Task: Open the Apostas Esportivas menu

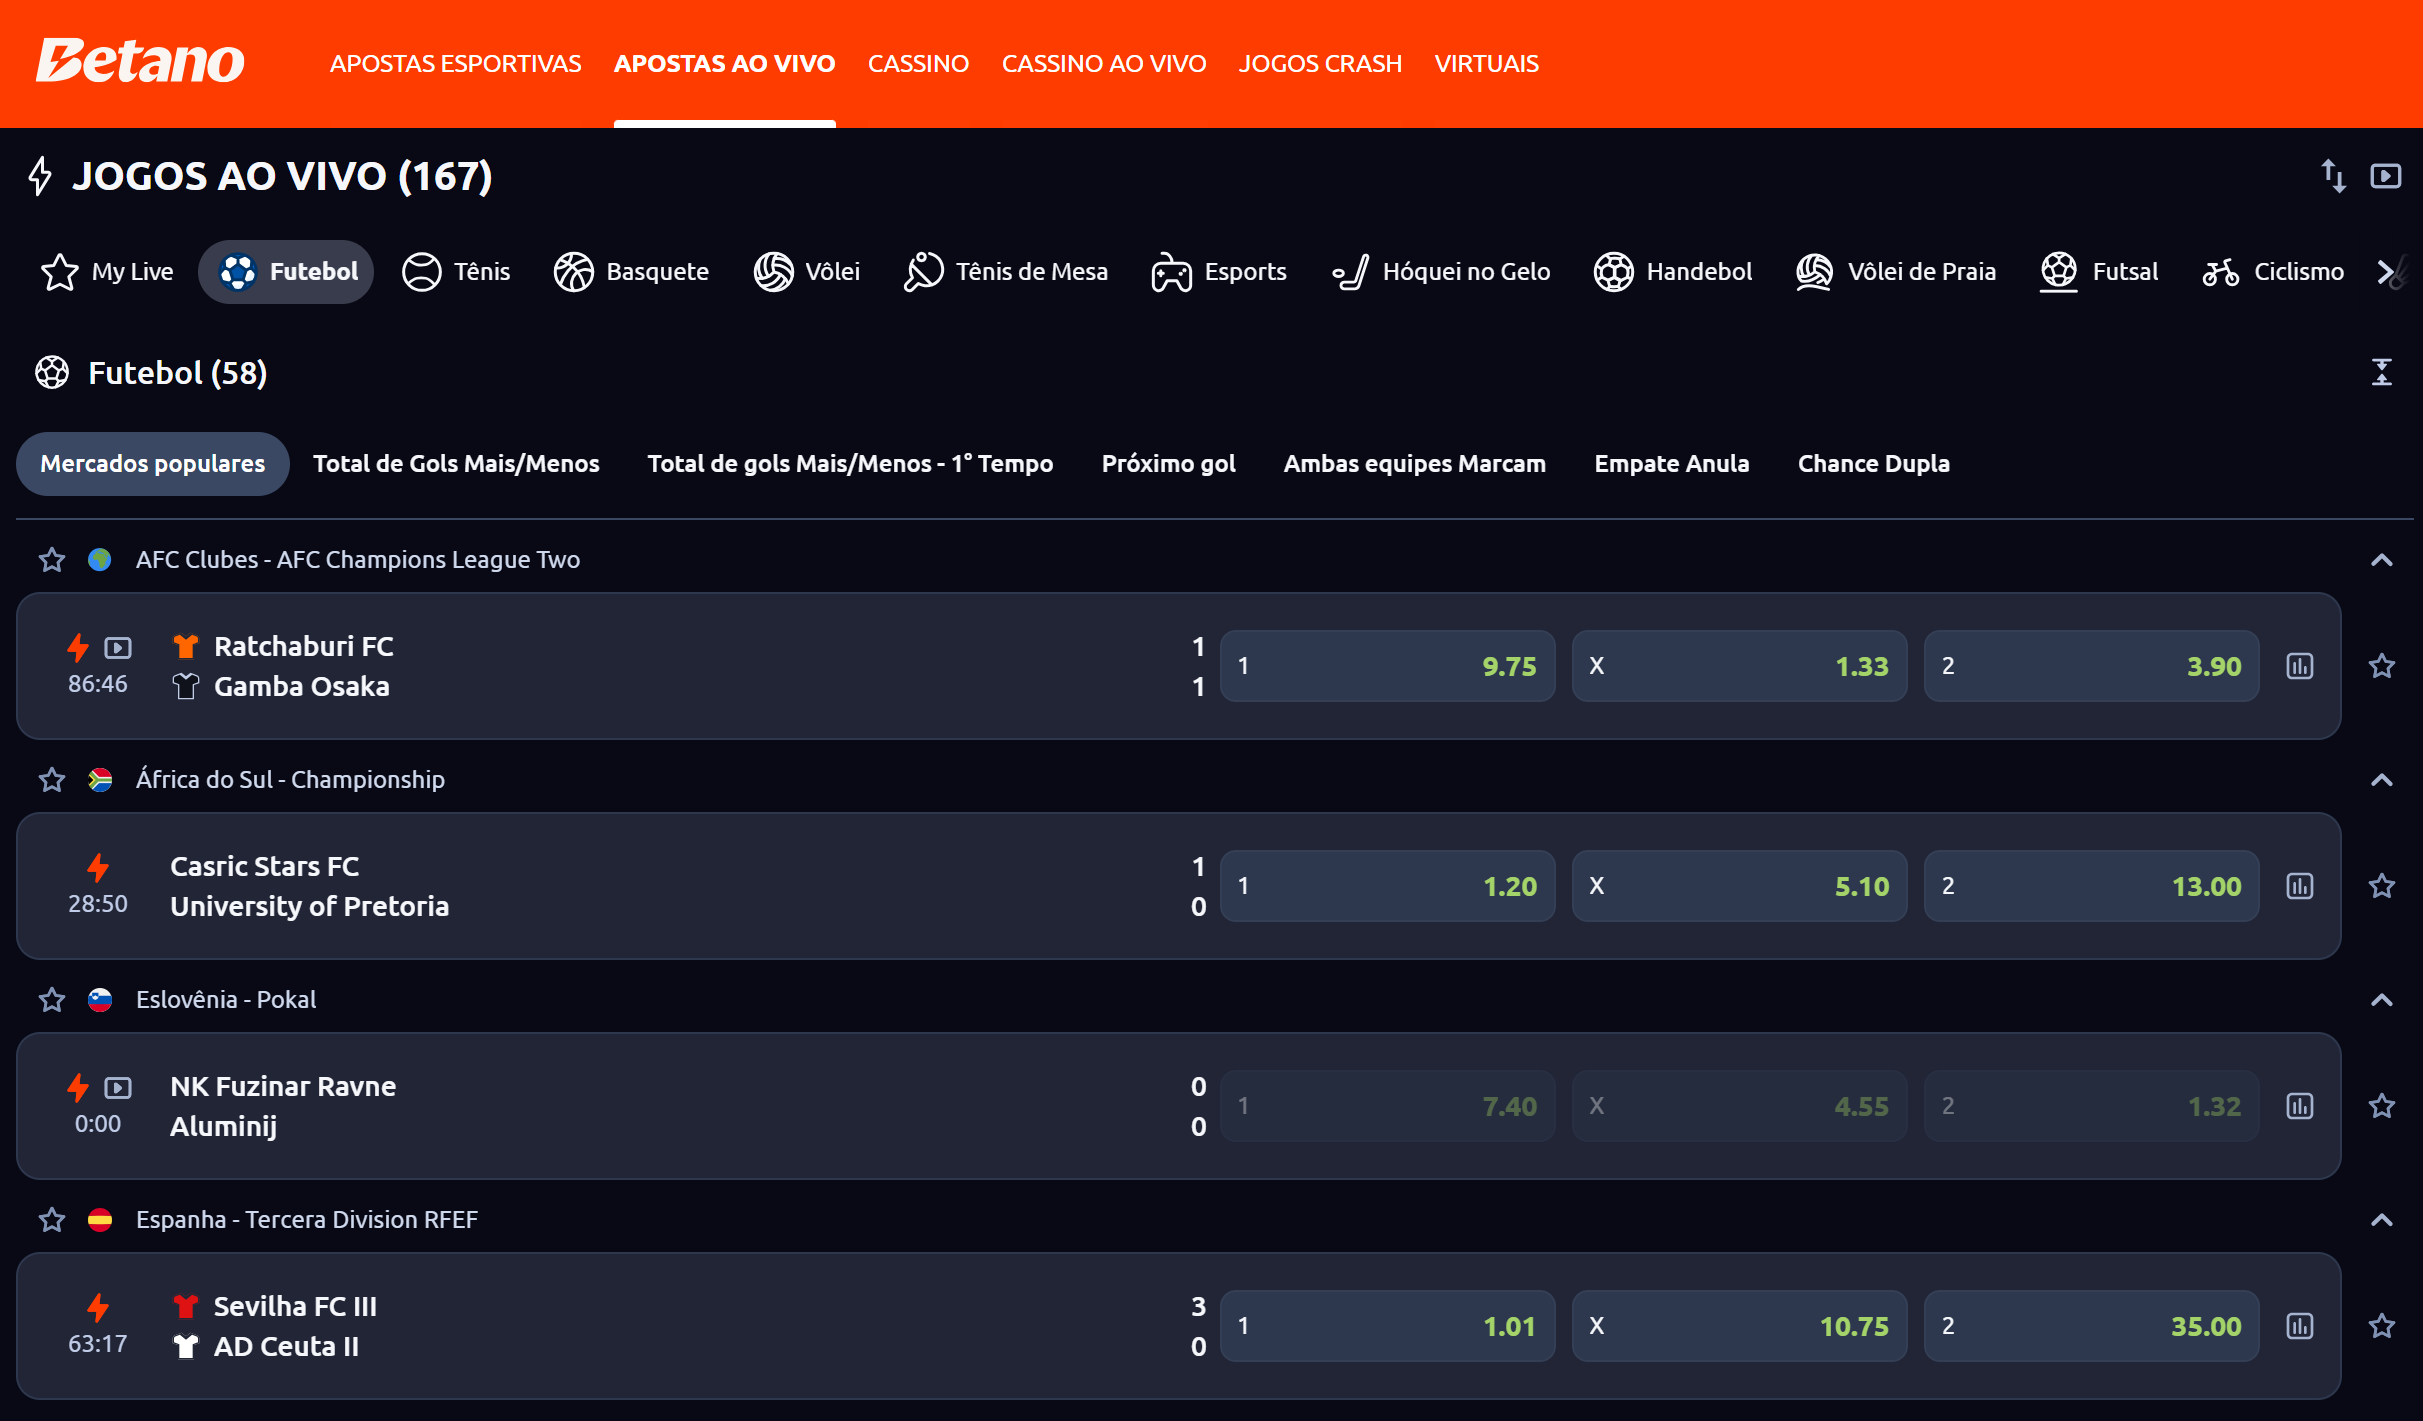Action: (455, 64)
